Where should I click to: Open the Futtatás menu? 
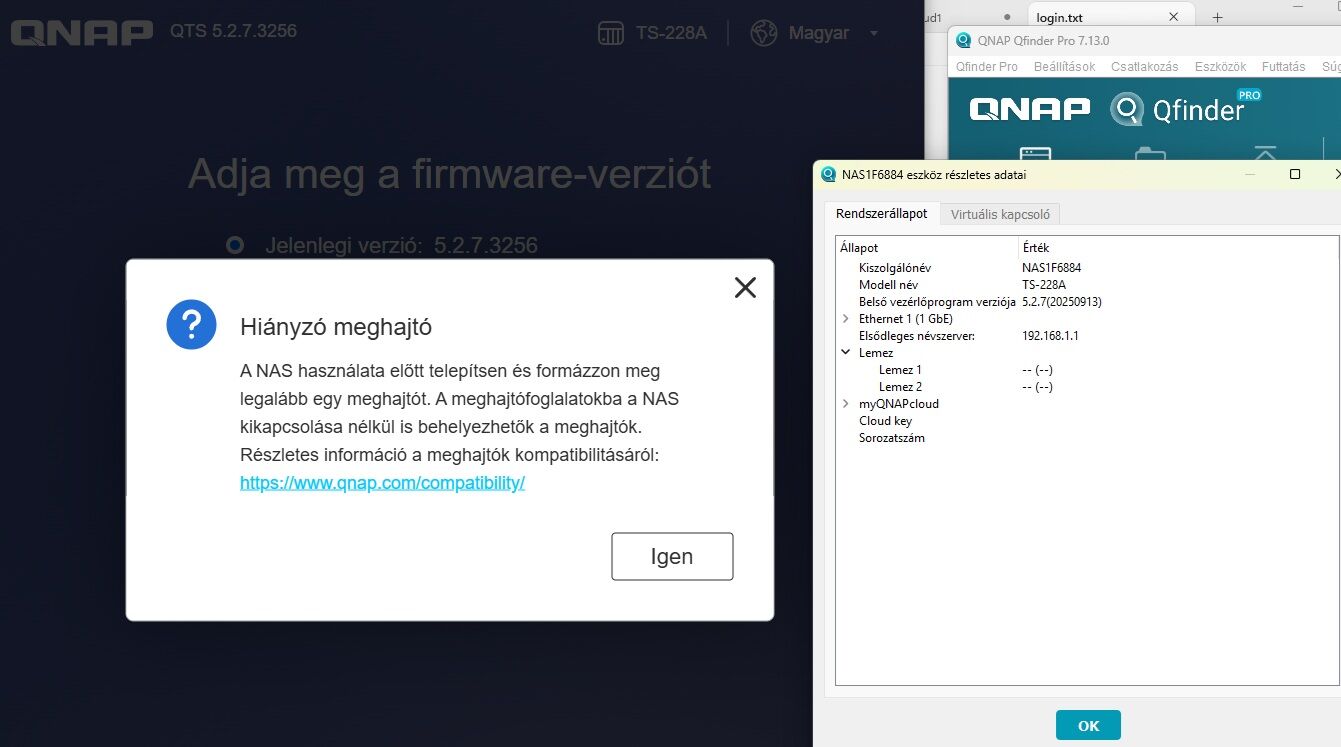point(1283,66)
